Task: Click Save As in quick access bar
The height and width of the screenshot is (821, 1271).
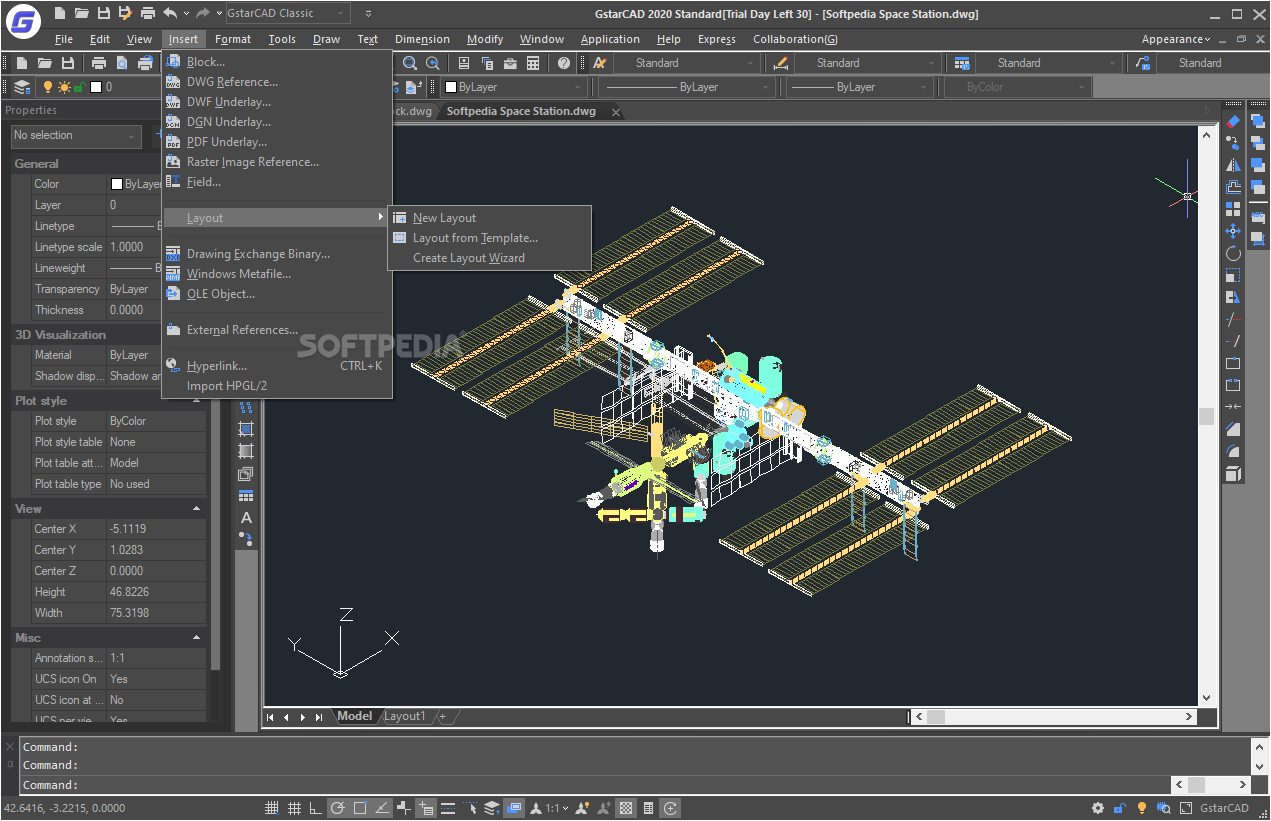Action: (124, 13)
